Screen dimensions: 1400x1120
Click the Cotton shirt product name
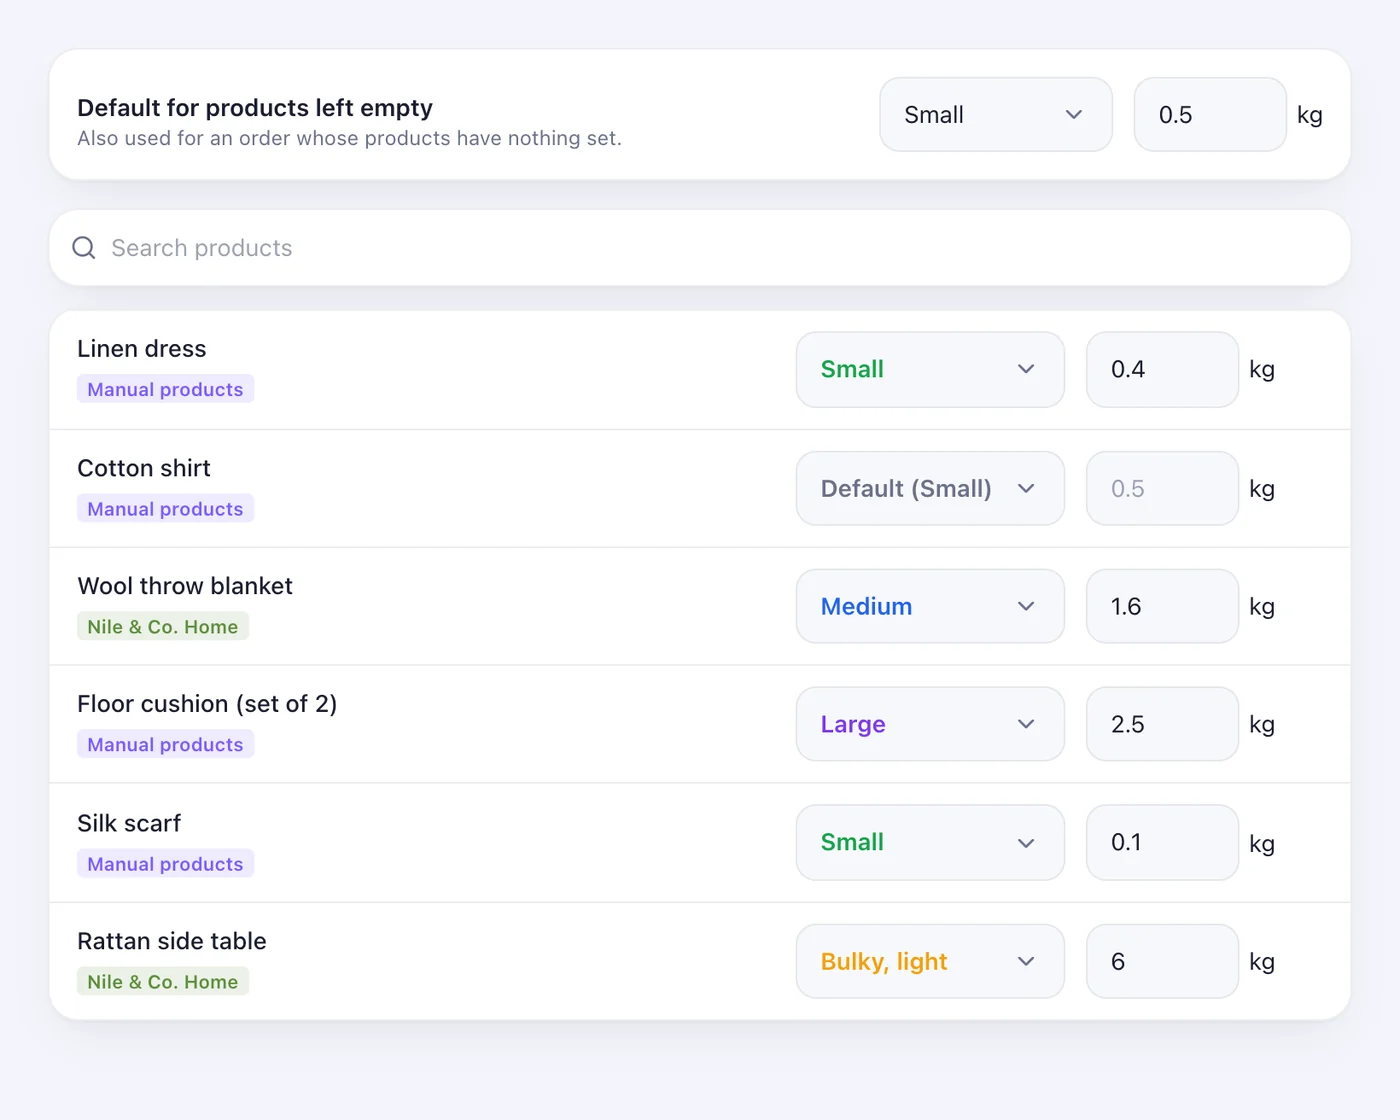(144, 468)
